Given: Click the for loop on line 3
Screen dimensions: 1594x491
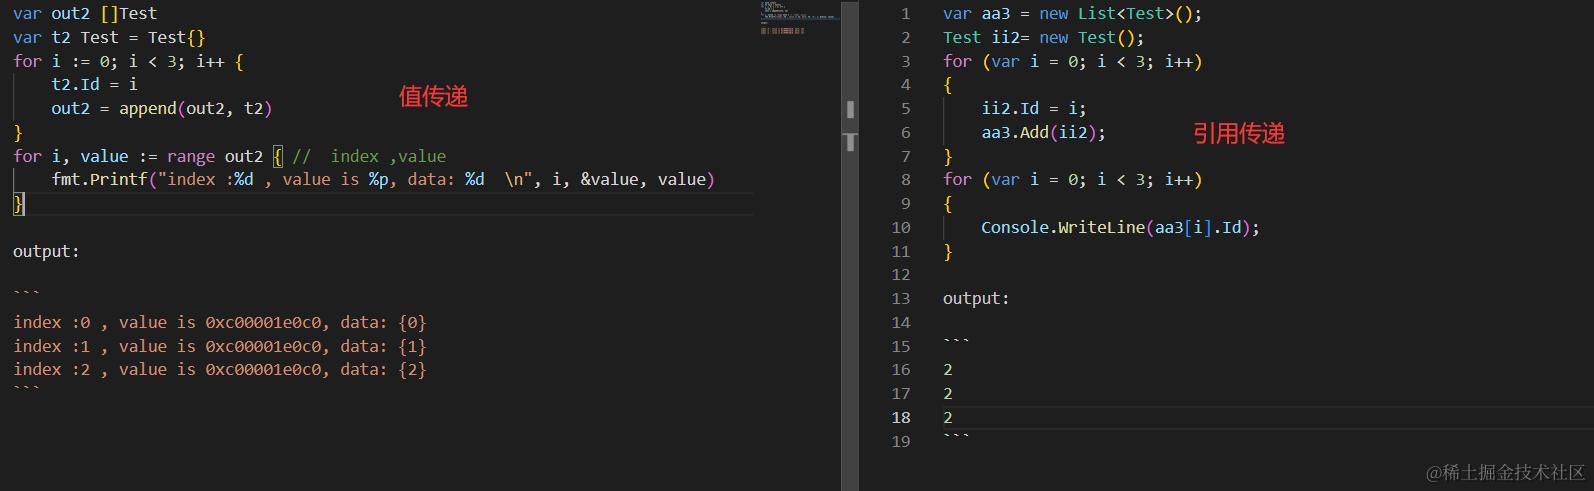Looking at the screenshot, I should coord(1072,61).
